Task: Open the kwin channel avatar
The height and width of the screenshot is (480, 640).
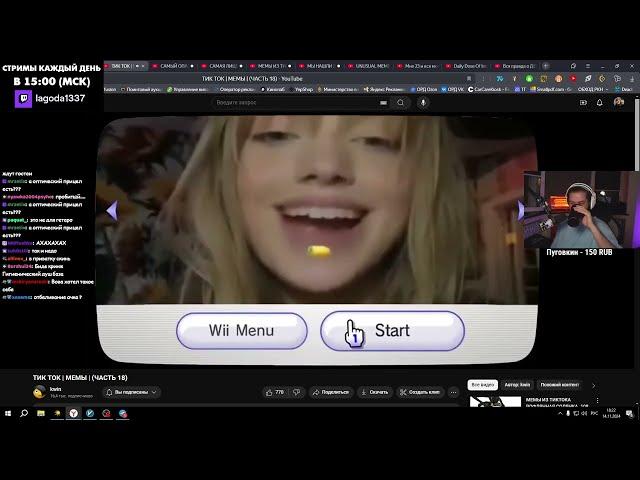Action: pyautogui.click(x=39, y=392)
